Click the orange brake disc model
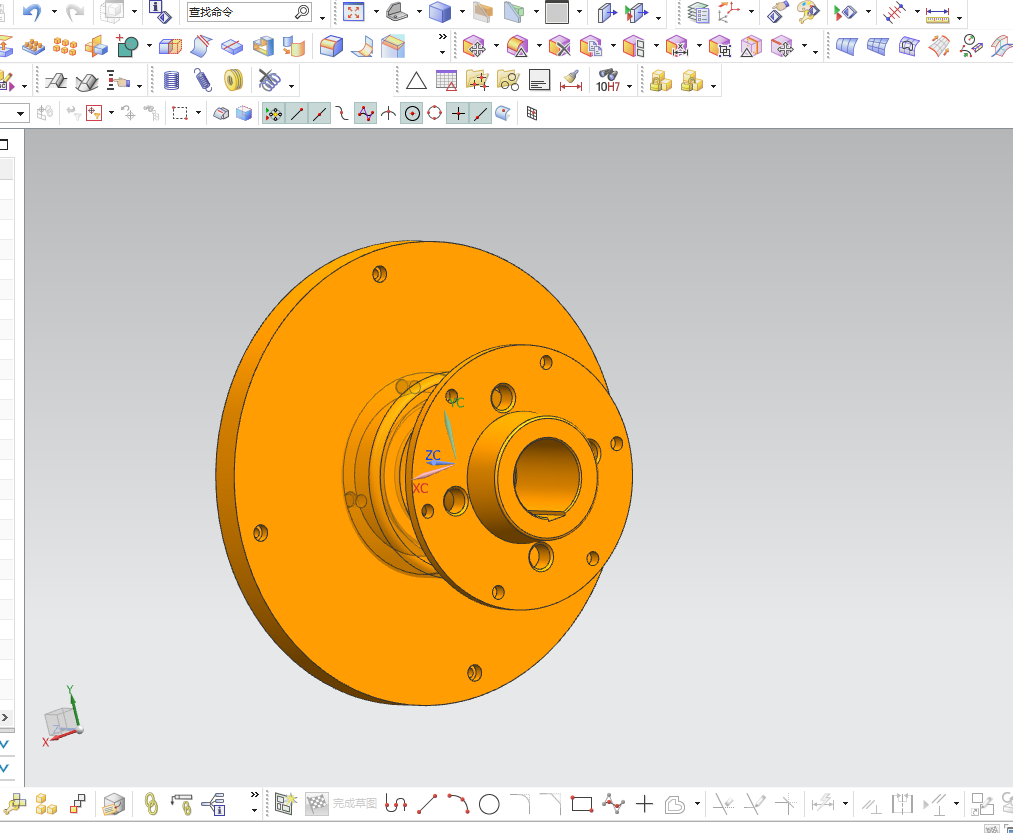Viewport: 1013px width, 833px height. tap(423, 474)
